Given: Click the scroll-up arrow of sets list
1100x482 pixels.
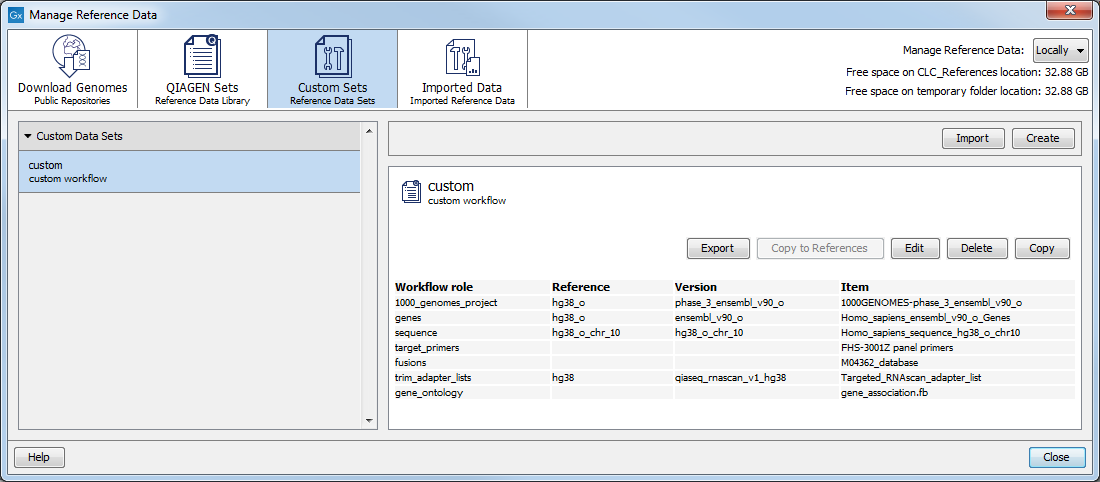Looking at the screenshot, I should tap(370, 131).
